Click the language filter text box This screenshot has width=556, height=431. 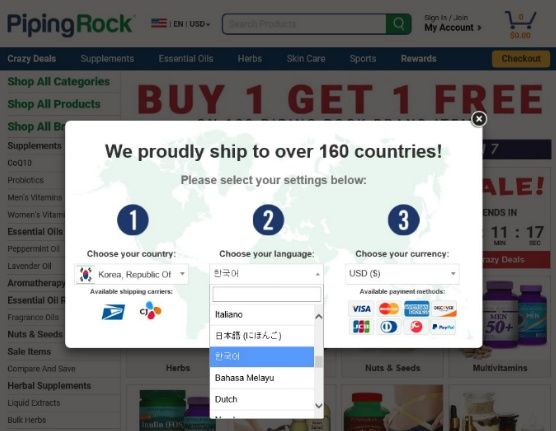pos(267,294)
